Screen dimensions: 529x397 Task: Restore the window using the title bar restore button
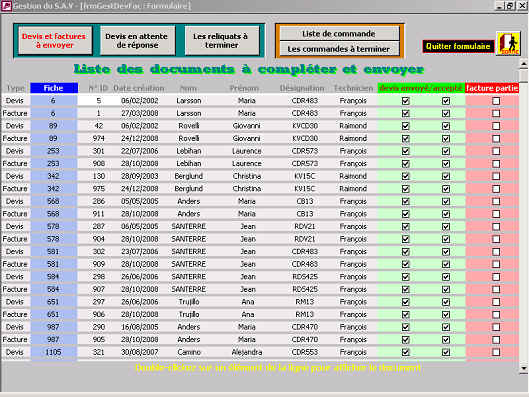point(510,6)
